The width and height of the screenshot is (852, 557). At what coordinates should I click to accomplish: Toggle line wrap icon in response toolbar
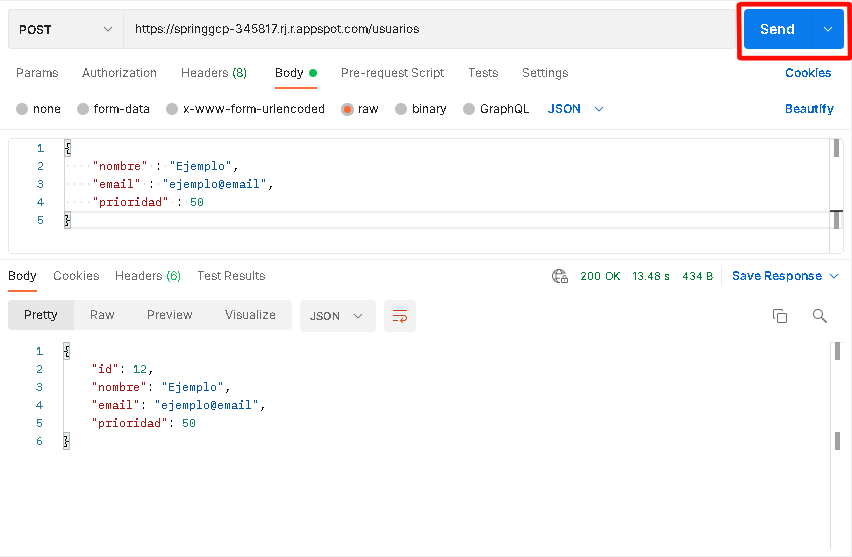(x=400, y=316)
